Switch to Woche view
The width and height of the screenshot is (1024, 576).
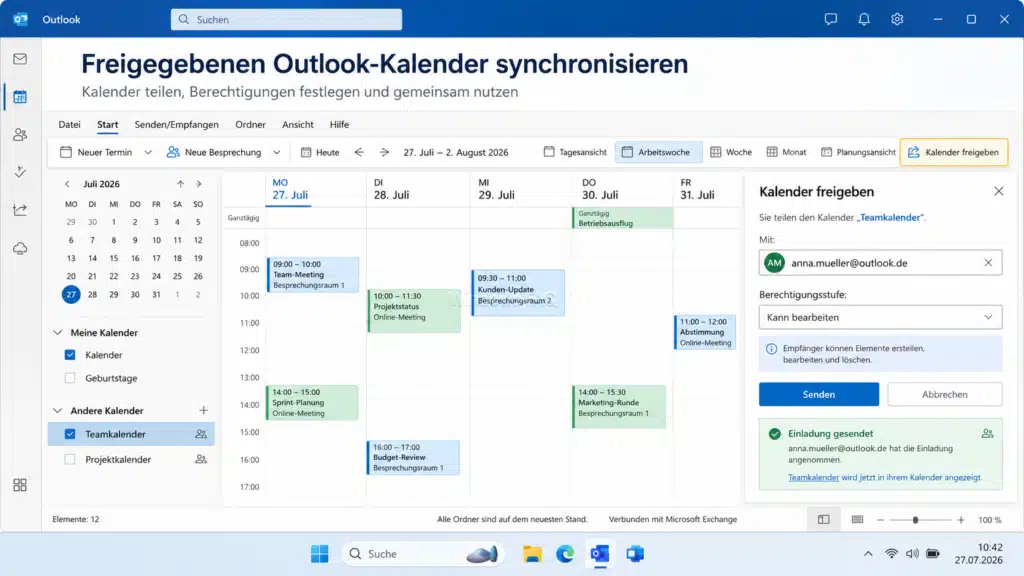[731, 152]
